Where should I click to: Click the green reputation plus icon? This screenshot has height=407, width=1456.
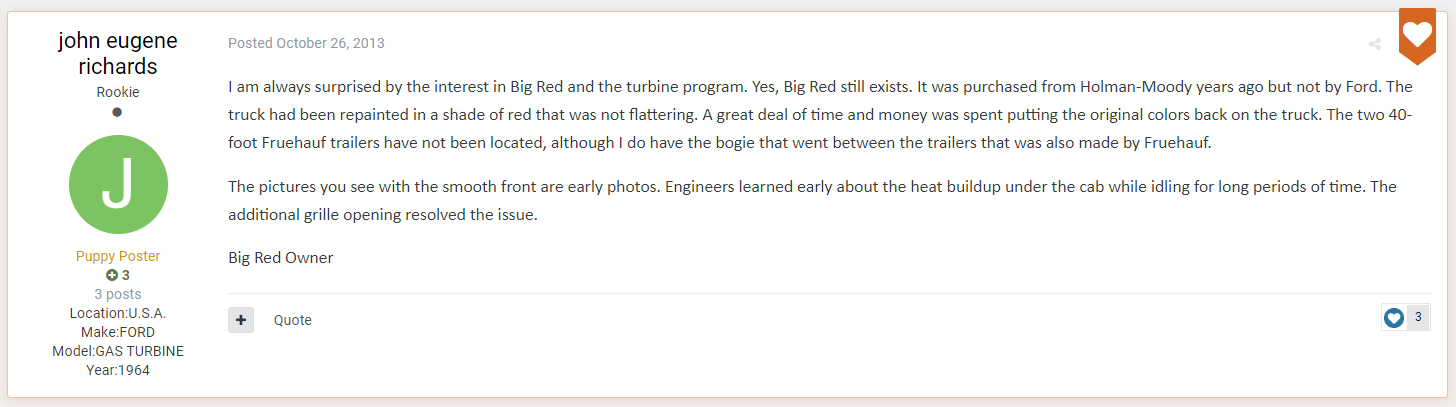pos(111,275)
